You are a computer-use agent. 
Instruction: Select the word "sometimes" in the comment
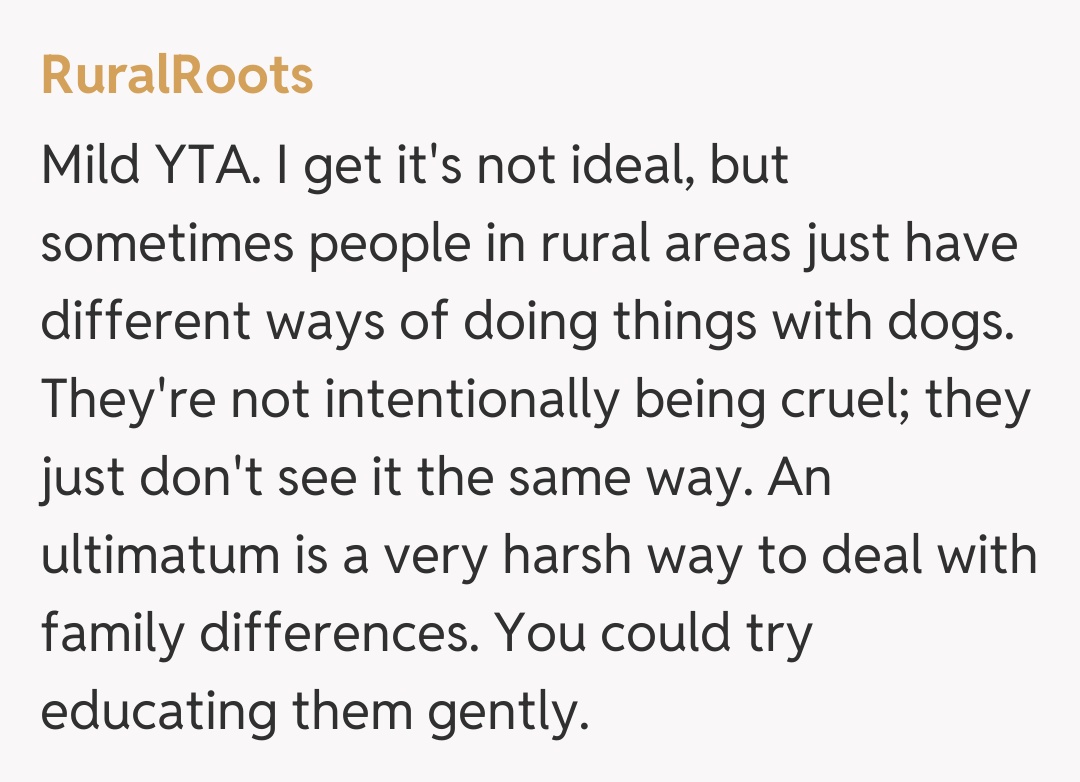165,245
